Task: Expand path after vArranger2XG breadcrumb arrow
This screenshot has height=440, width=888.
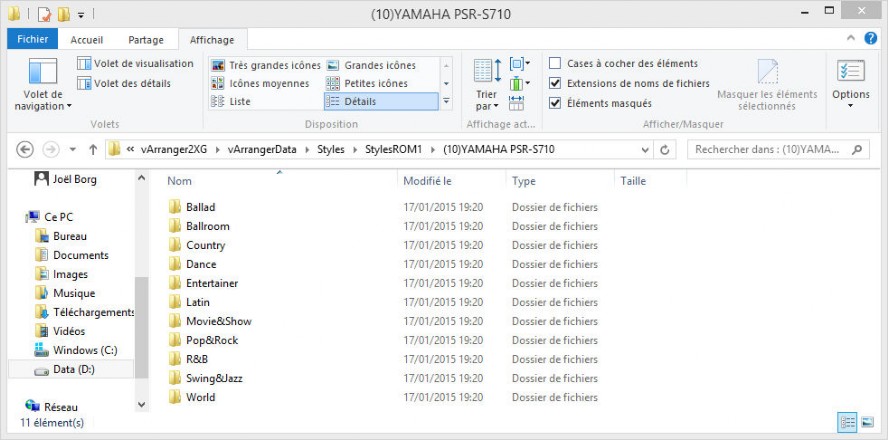Action: pyautogui.click(x=217, y=150)
